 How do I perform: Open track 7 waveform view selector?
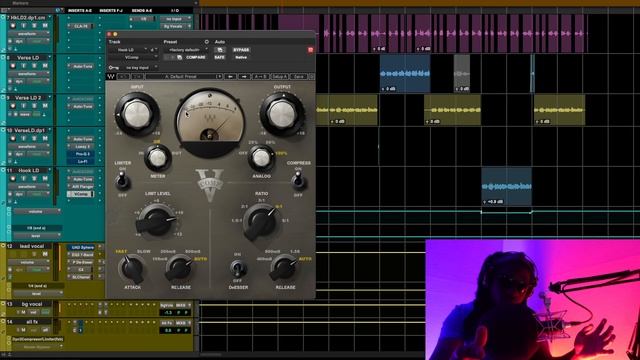tap(29, 34)
